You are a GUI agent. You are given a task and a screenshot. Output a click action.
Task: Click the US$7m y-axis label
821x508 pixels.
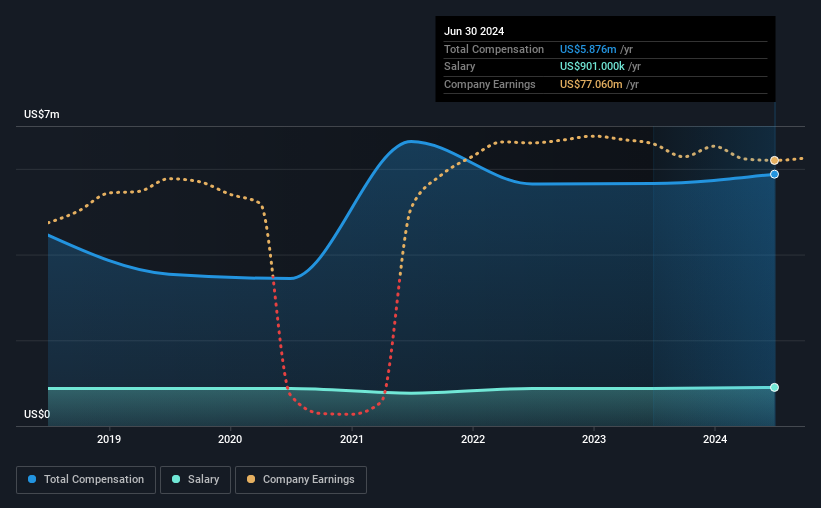[42, 114]
